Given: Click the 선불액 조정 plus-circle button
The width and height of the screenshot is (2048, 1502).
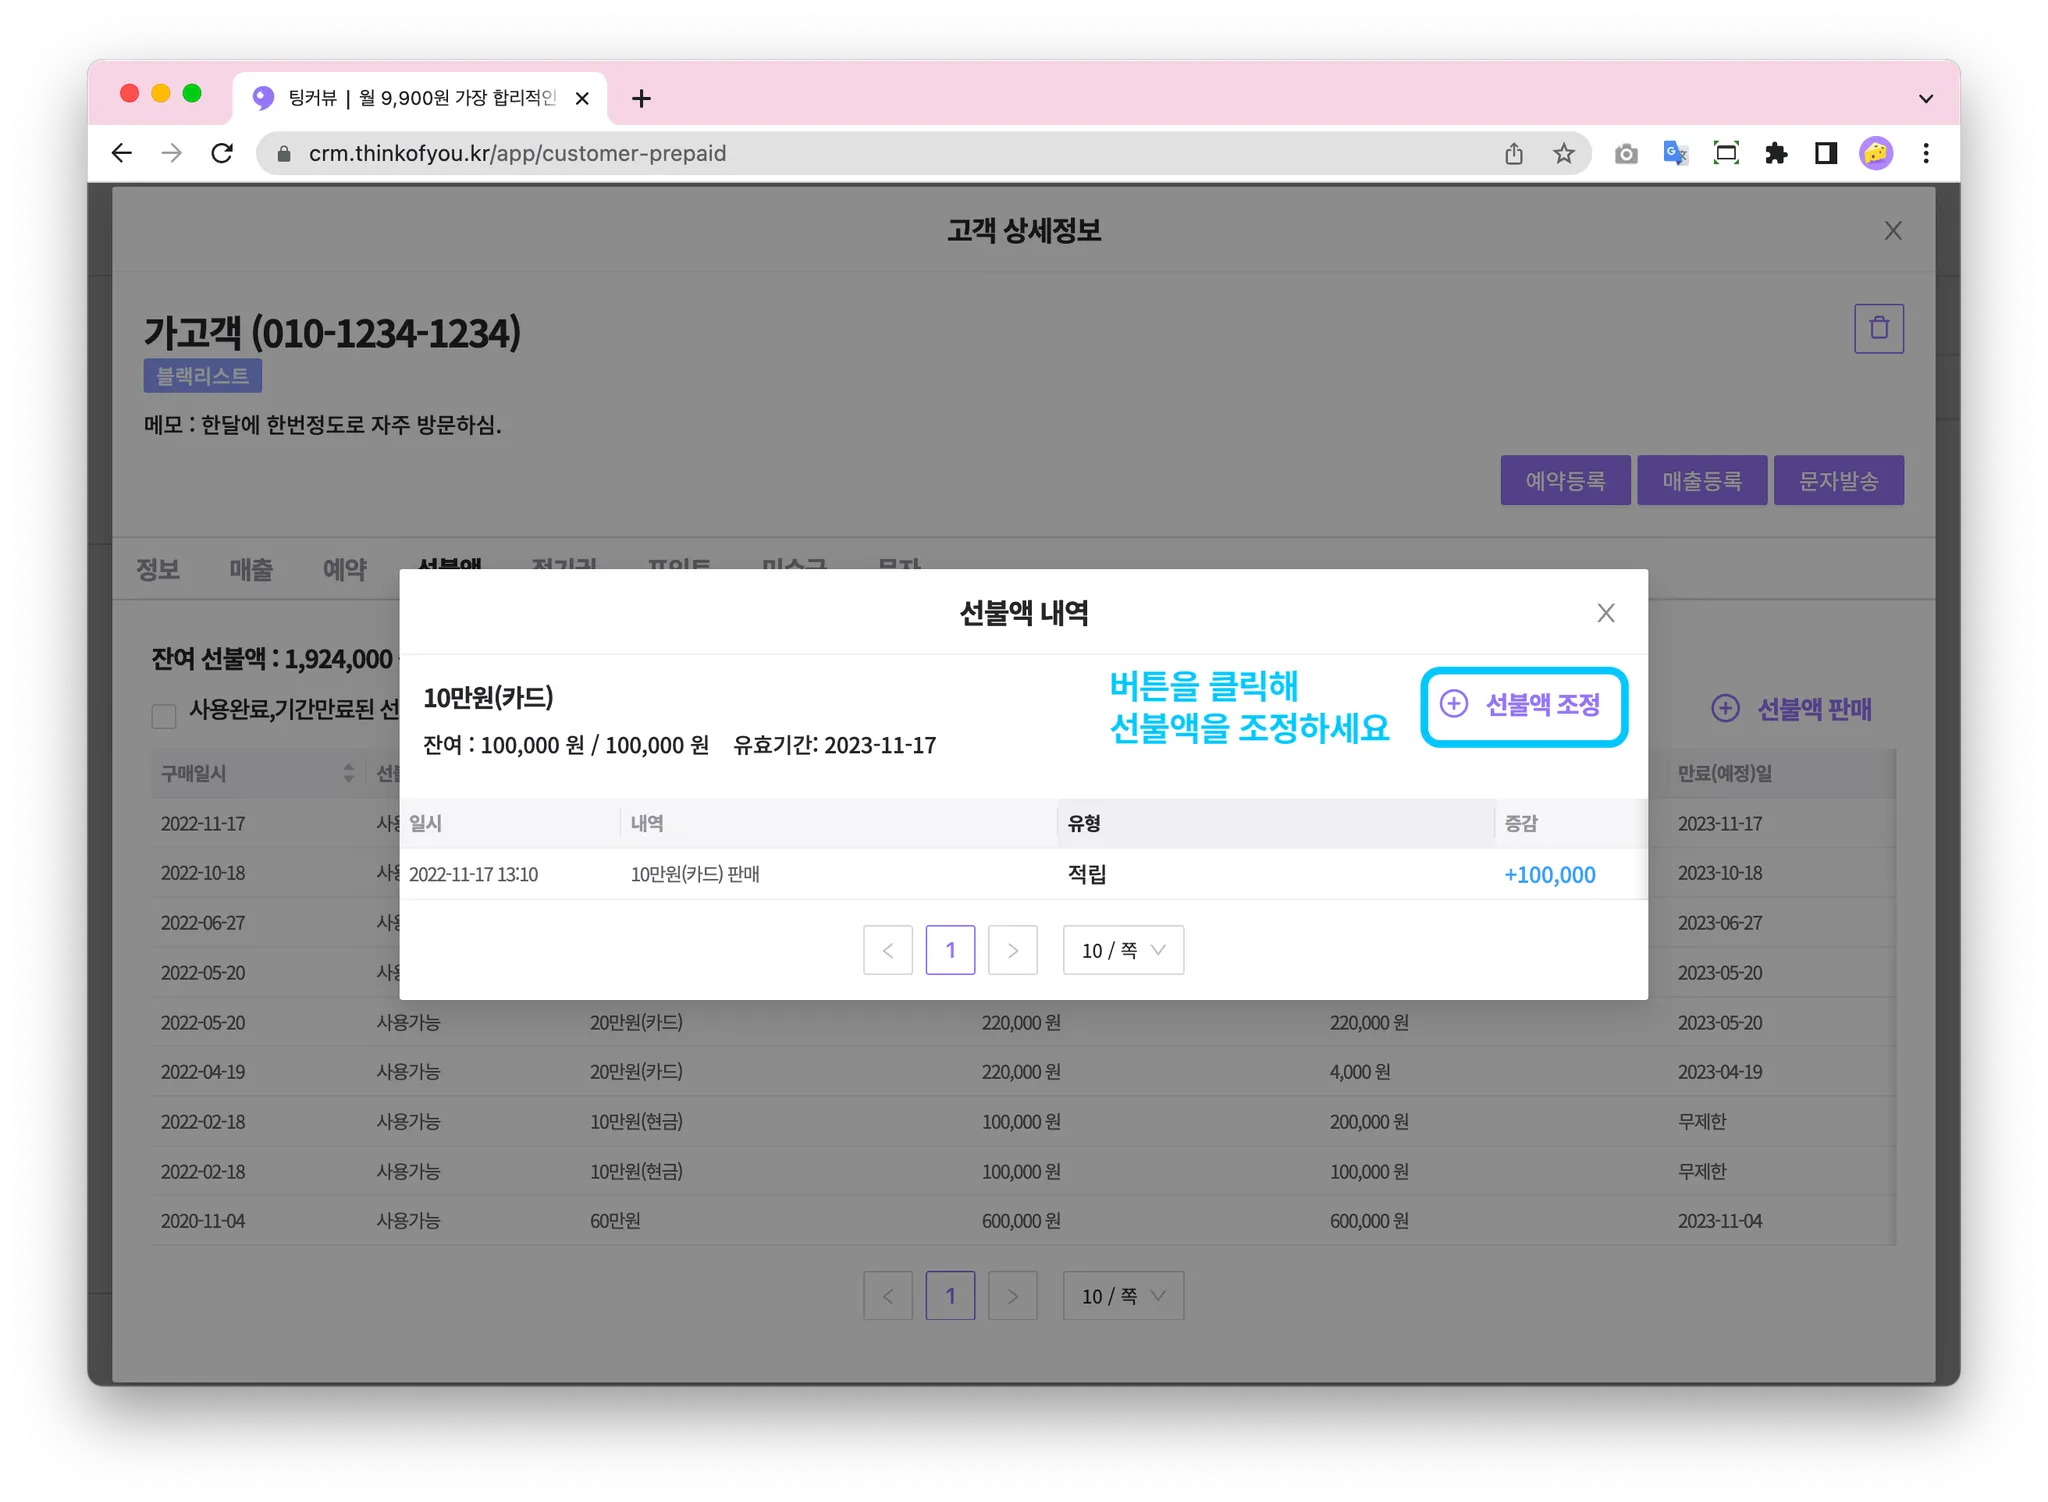Looking at the screenshot, I should (x=1522, y=706).
